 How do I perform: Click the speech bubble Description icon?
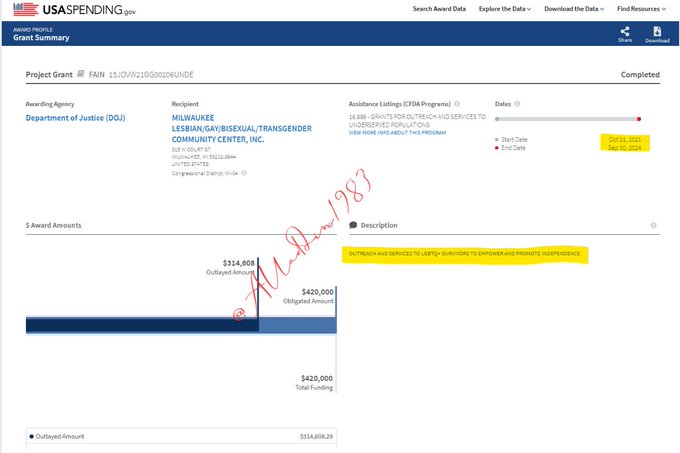[x=353, y=225]
